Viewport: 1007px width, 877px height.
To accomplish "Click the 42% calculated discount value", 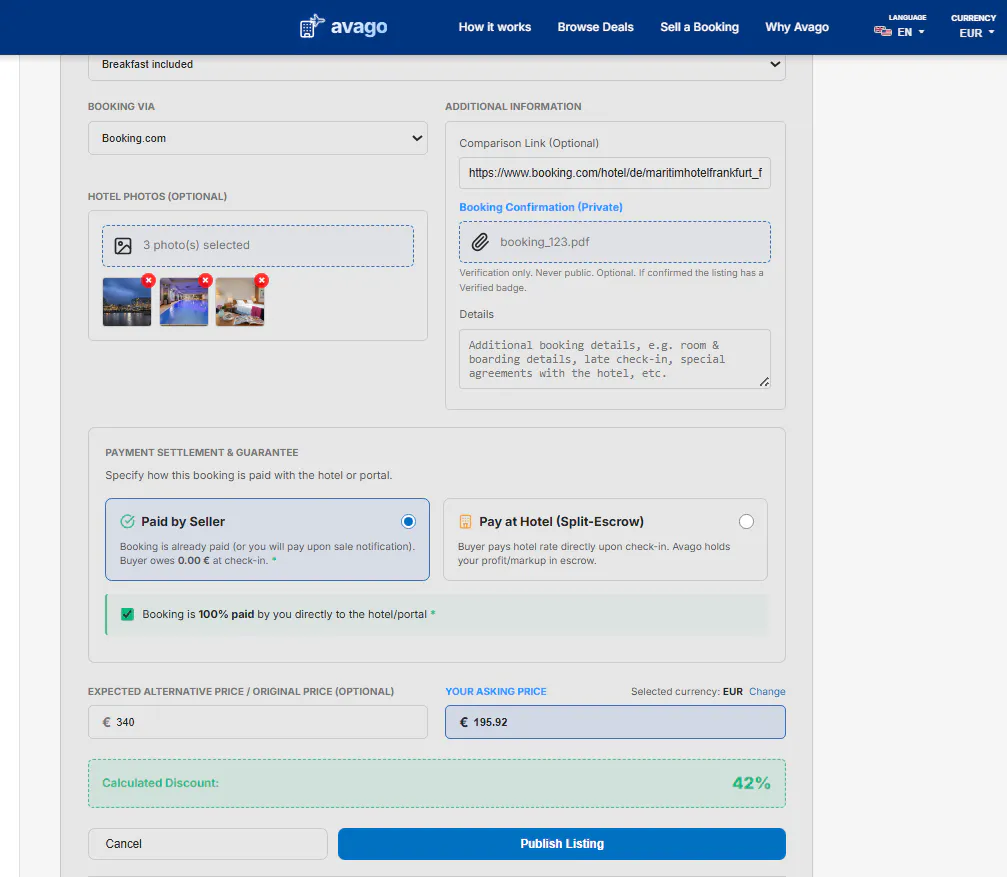I will coord(751,783).
